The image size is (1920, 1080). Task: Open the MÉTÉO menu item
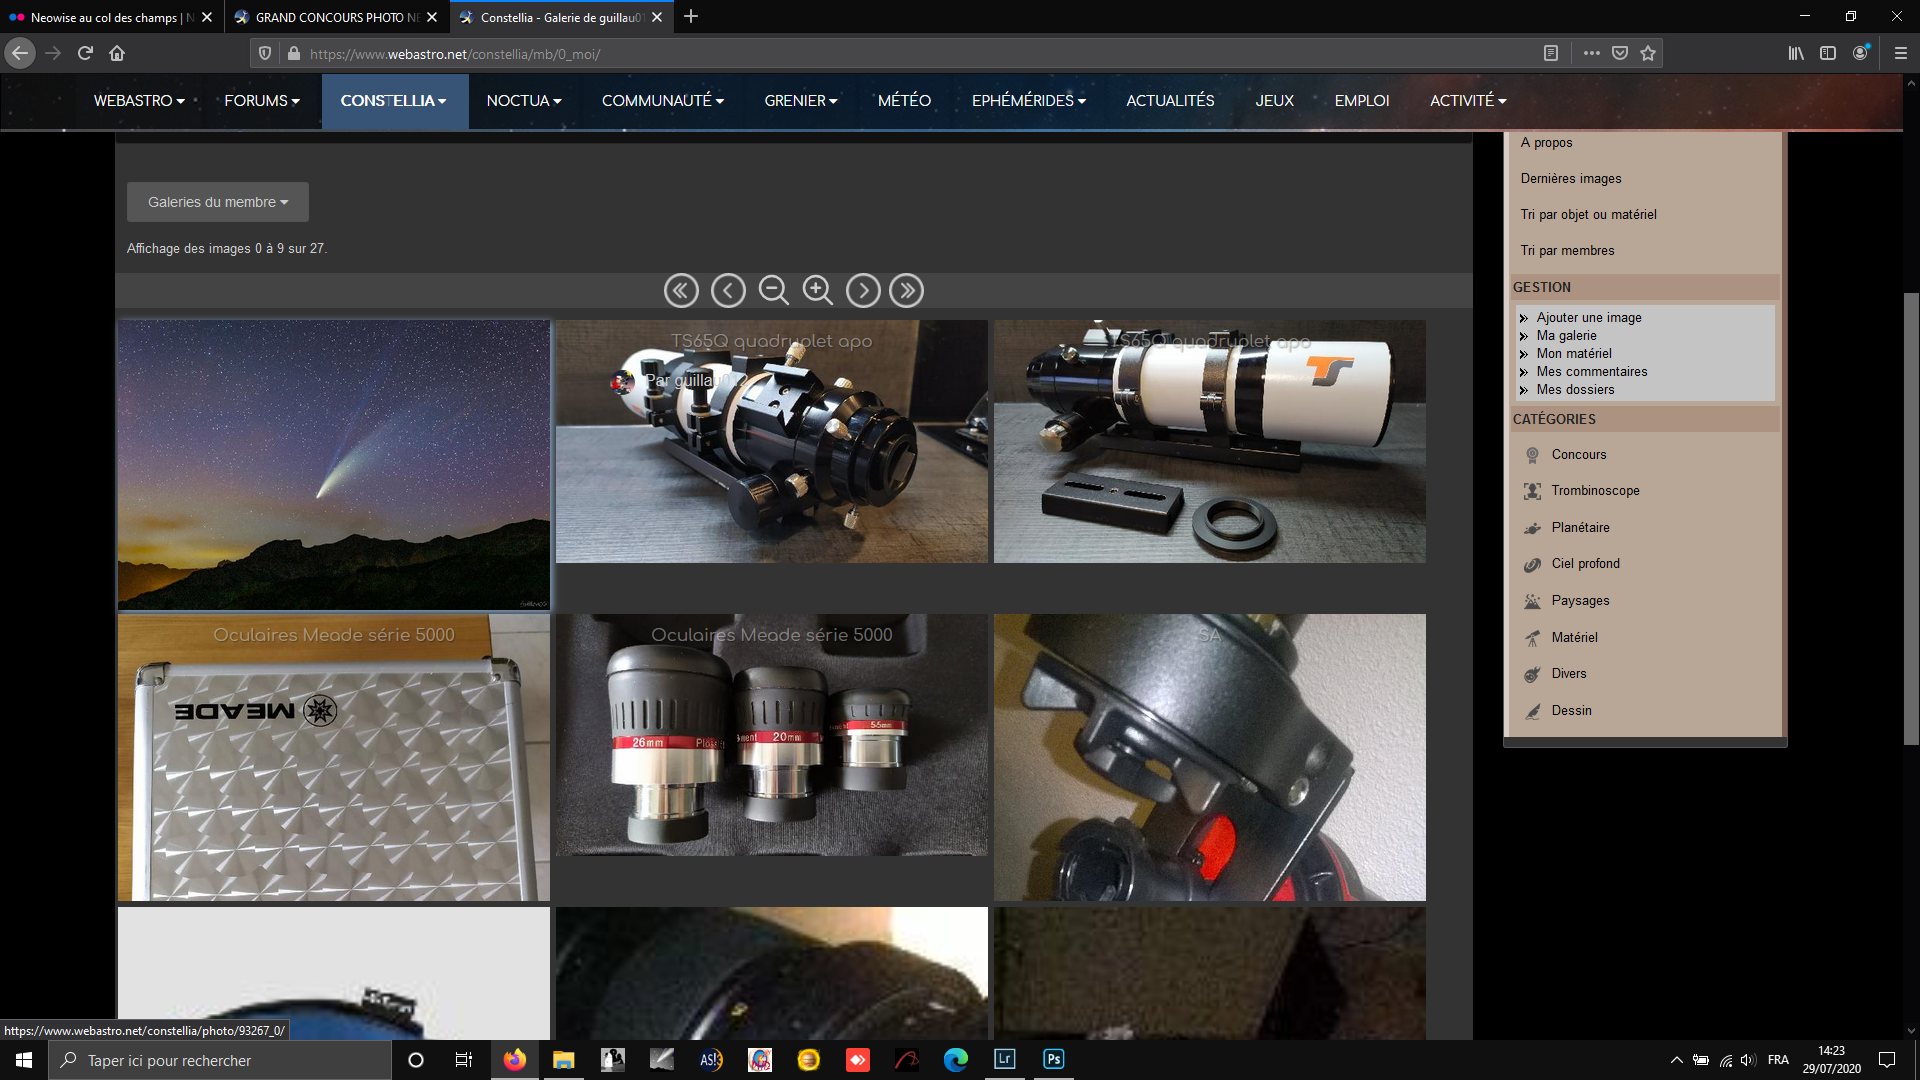[x=904, y=101]
